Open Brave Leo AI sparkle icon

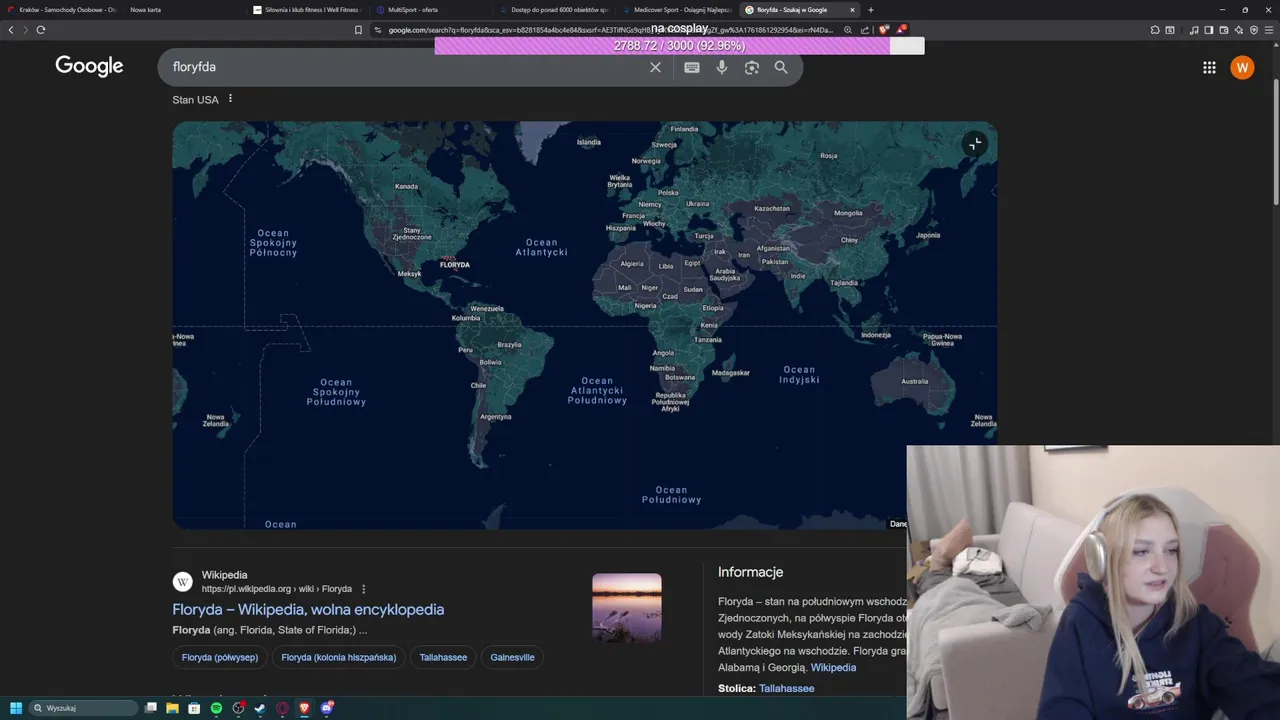click(1239, 30)
